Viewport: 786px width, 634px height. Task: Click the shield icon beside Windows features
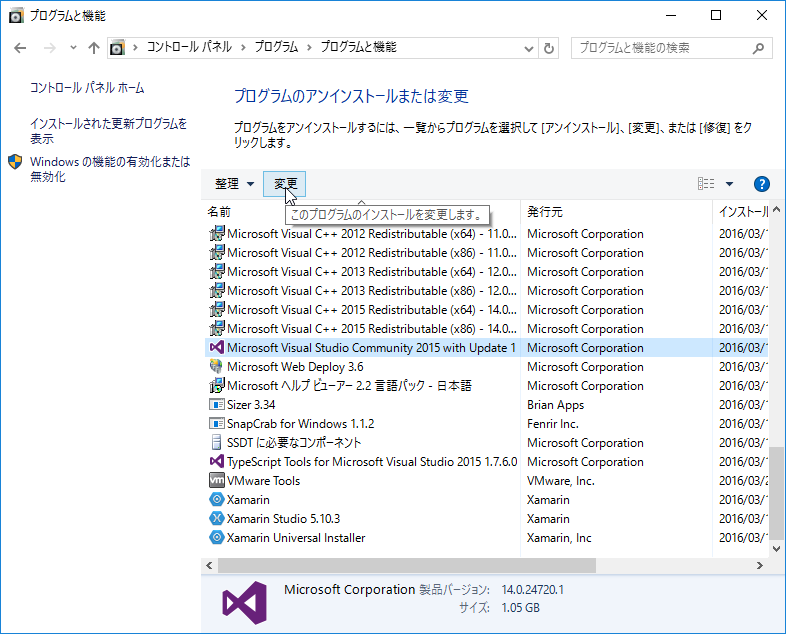pyautogui.click(x=16, y=162)
